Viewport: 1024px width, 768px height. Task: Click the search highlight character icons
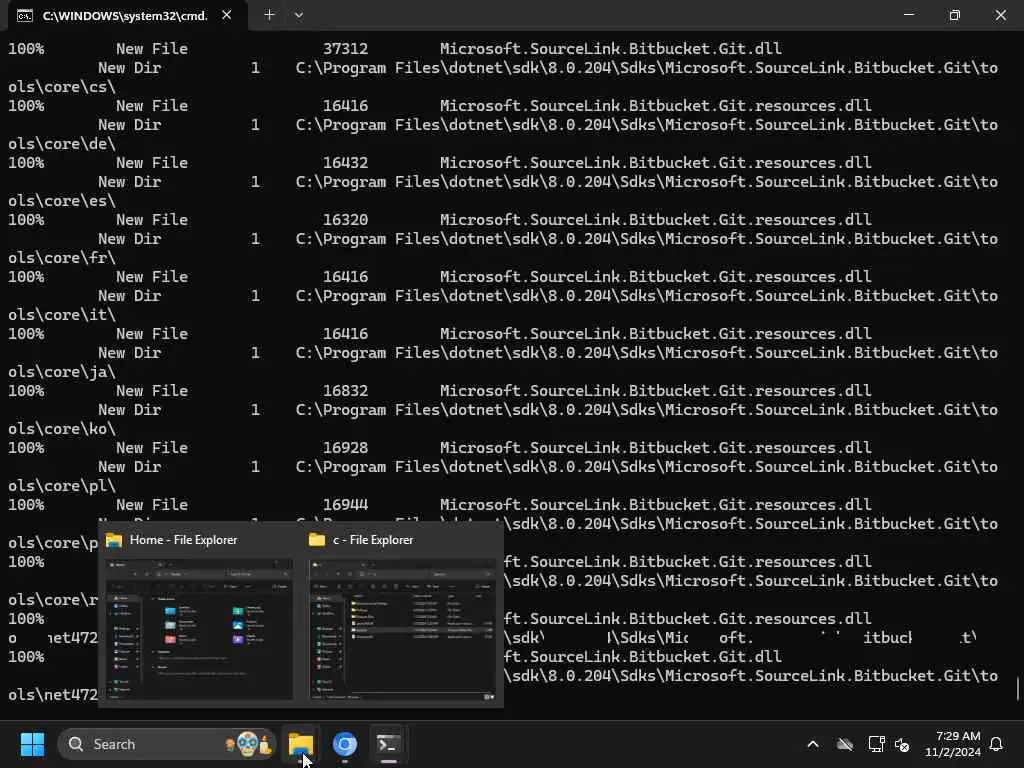click(x=248, y=744)
